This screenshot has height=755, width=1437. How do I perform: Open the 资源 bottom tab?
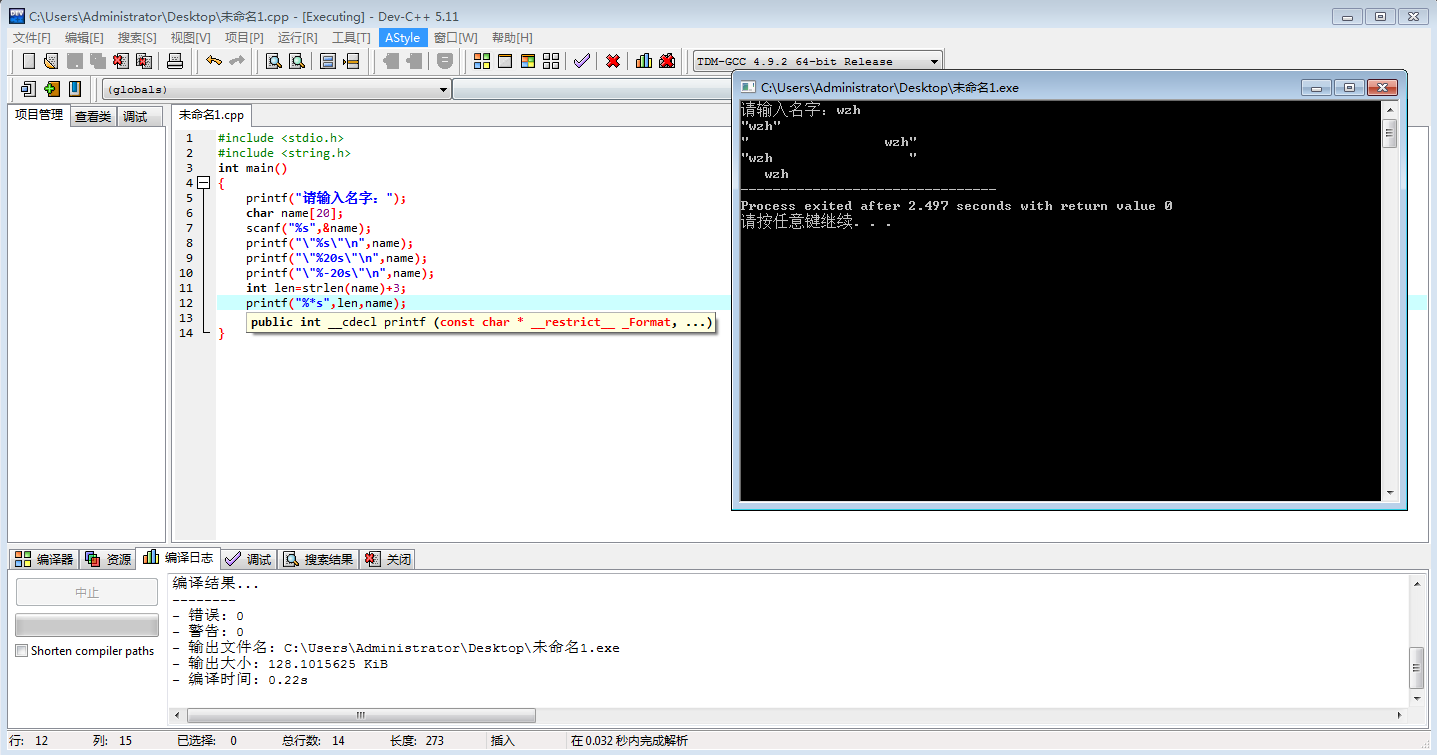point(108,559)
